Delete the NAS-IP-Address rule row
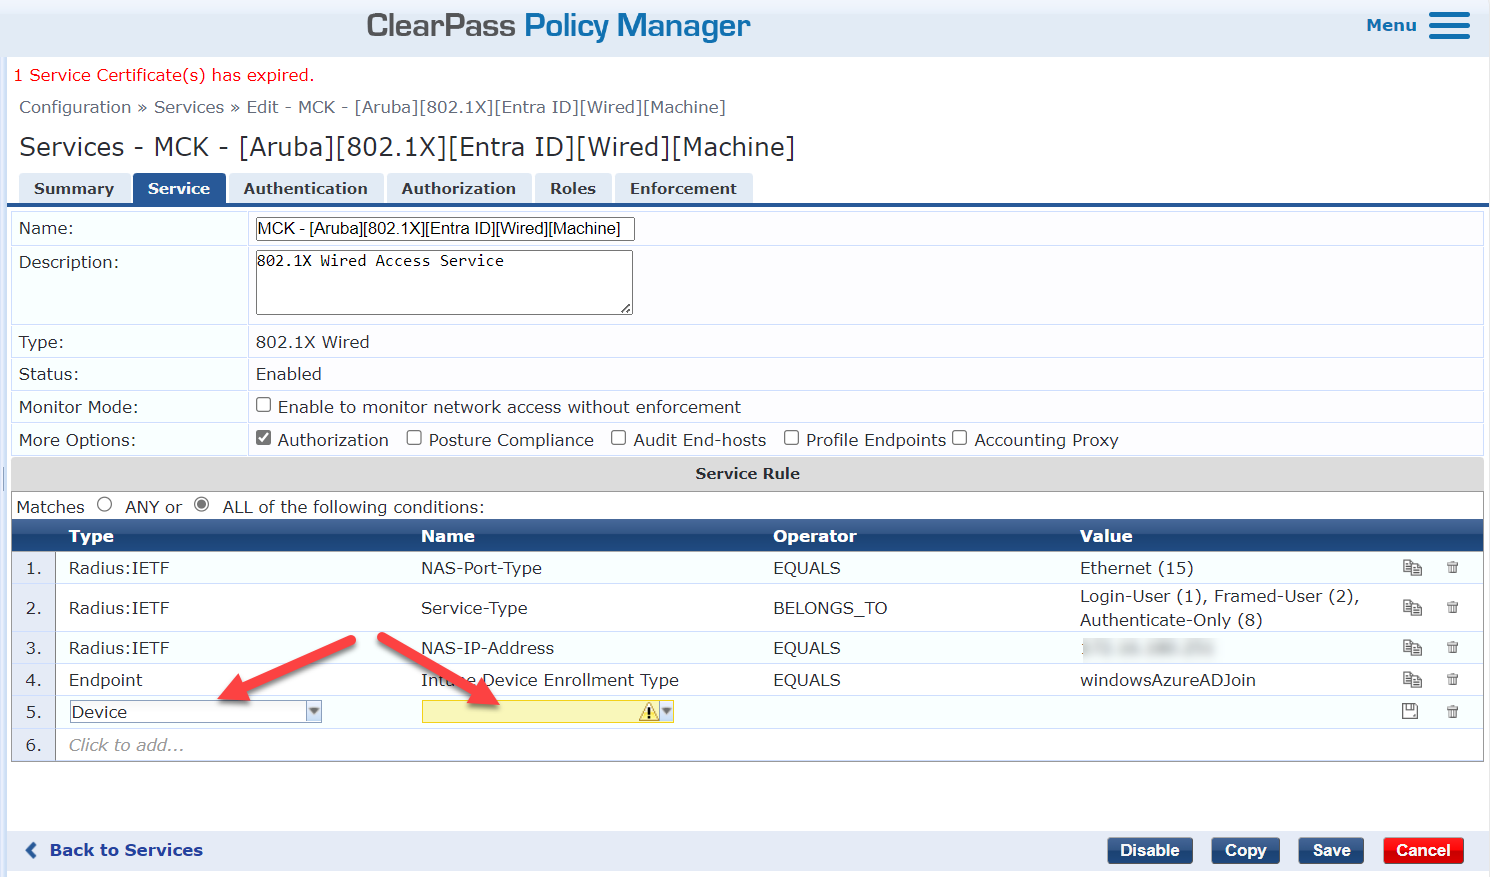 (1452, 648)
